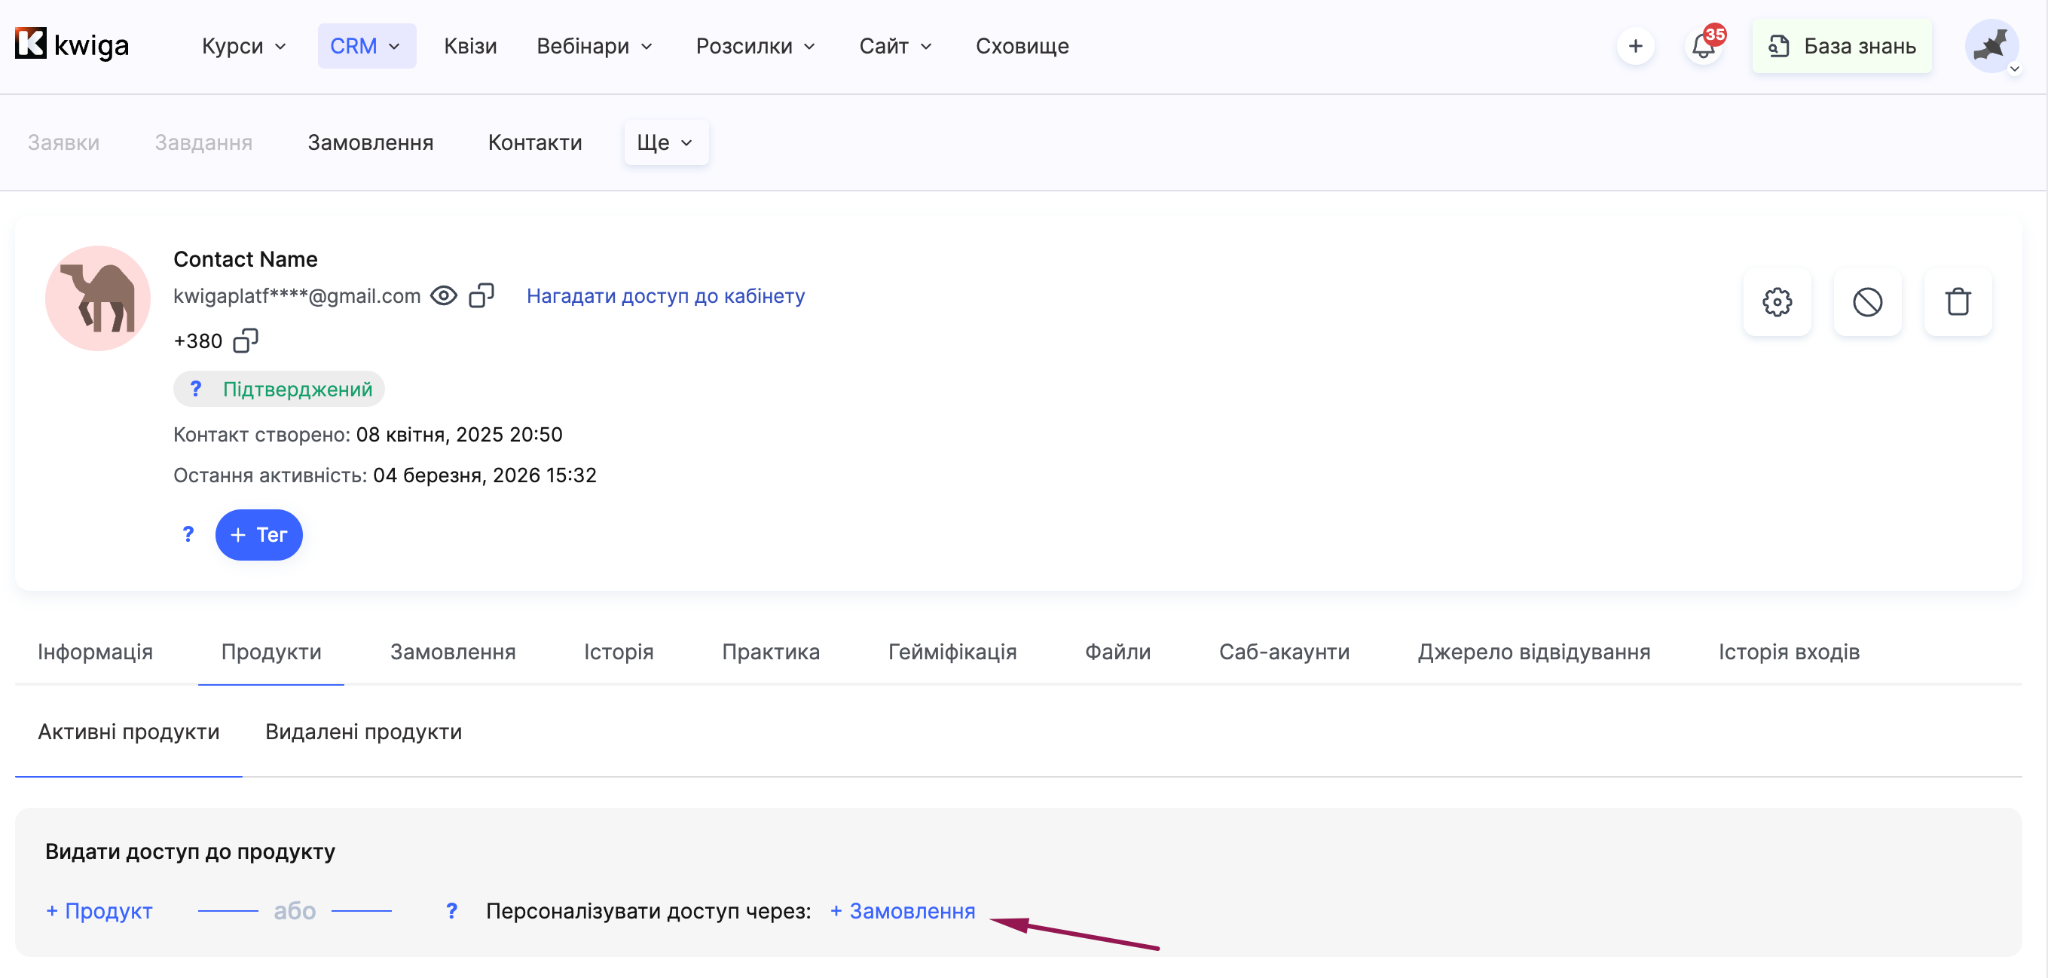The width and height of the screenshot is (2048, 978).
Task: Click Нагадати доступ до кабінету link
Action: (666, 296)
